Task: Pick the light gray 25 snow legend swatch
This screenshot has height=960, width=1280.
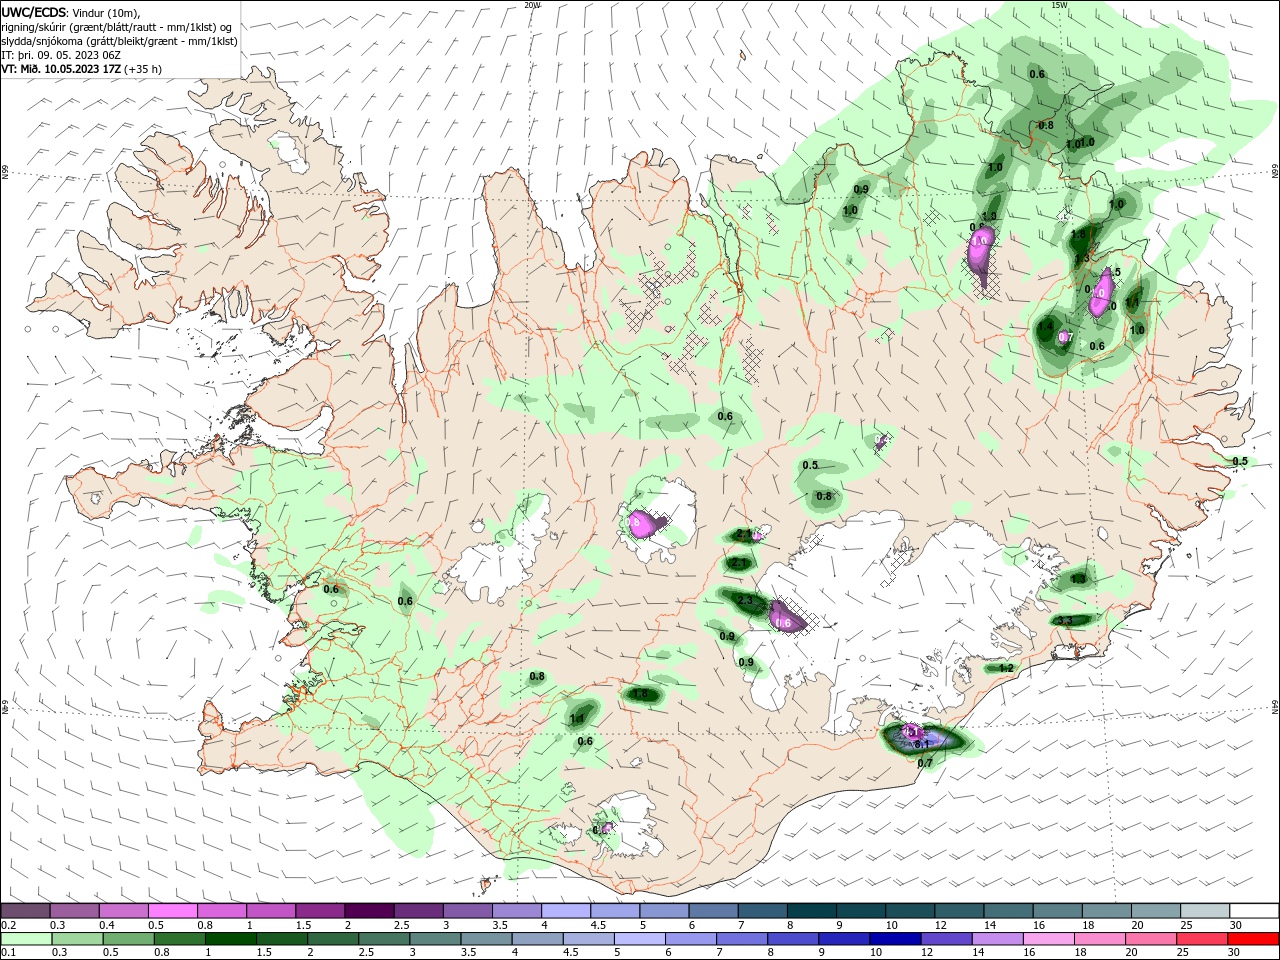Action: click(1206, 911)
